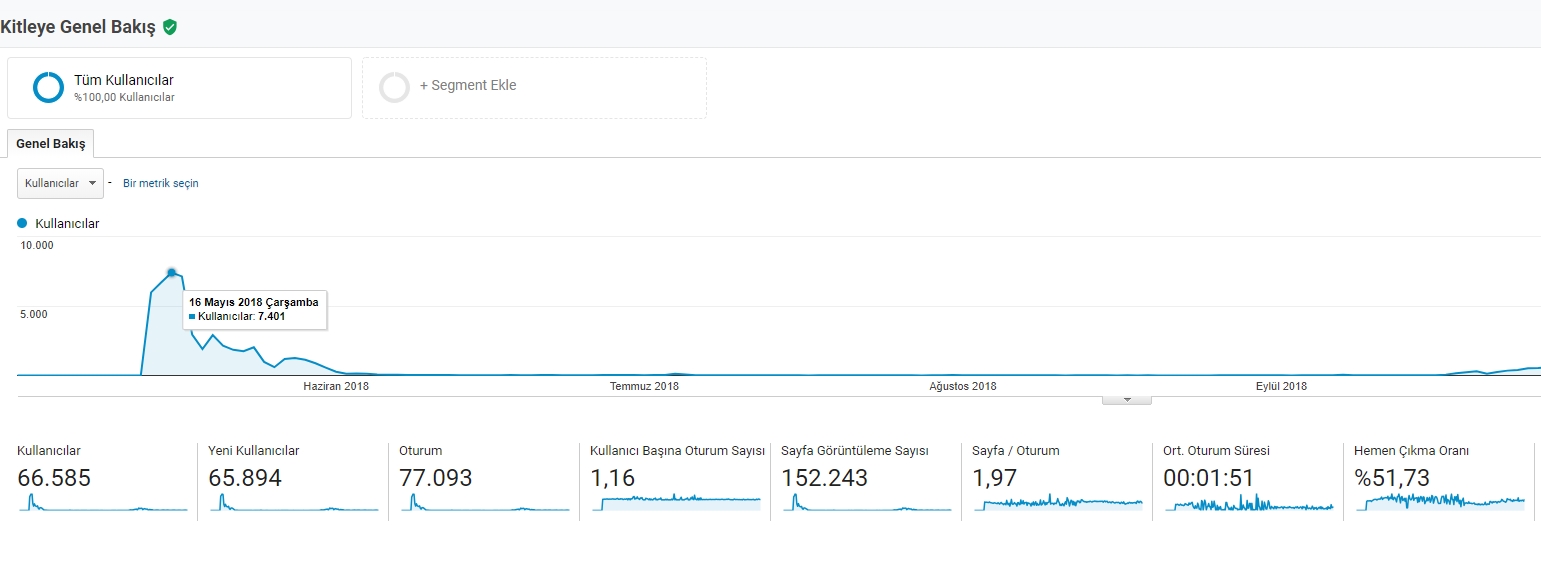
Task: Select Sayfa Görüntüleme Sayısı 152.243 metric
Action: click(x=866, y=482)
